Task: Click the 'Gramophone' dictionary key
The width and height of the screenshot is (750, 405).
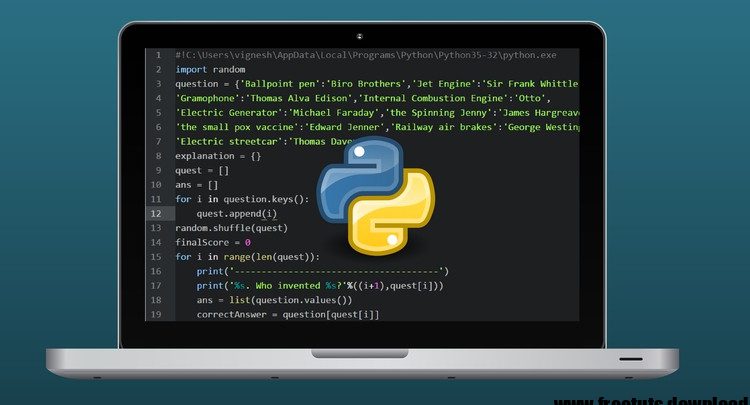Action: click(208, 98)
